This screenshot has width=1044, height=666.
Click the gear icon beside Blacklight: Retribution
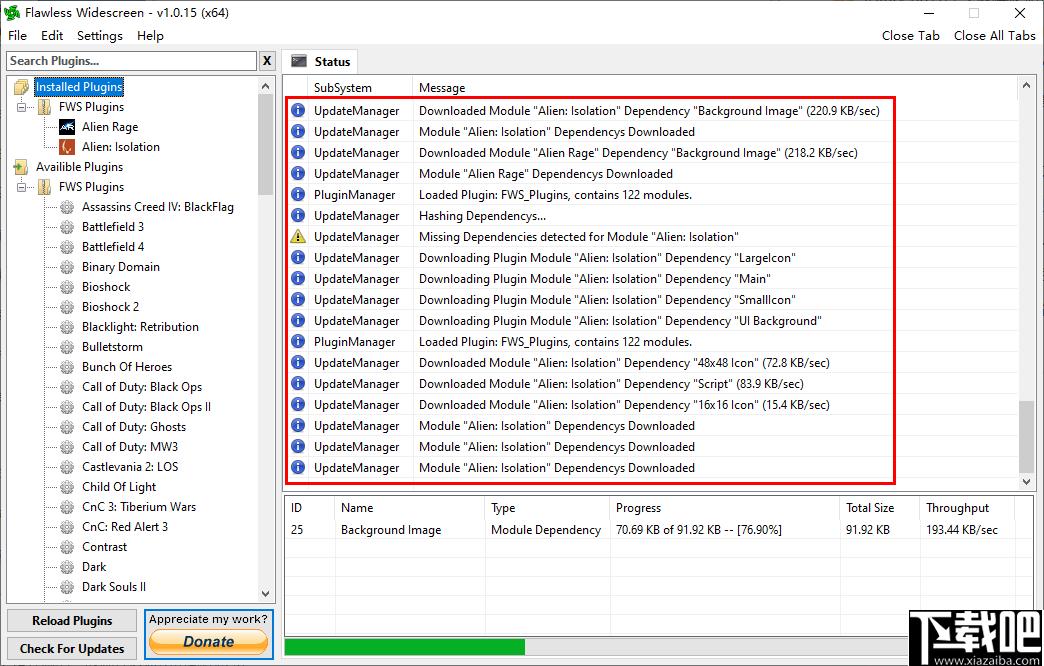click(67, 327)
